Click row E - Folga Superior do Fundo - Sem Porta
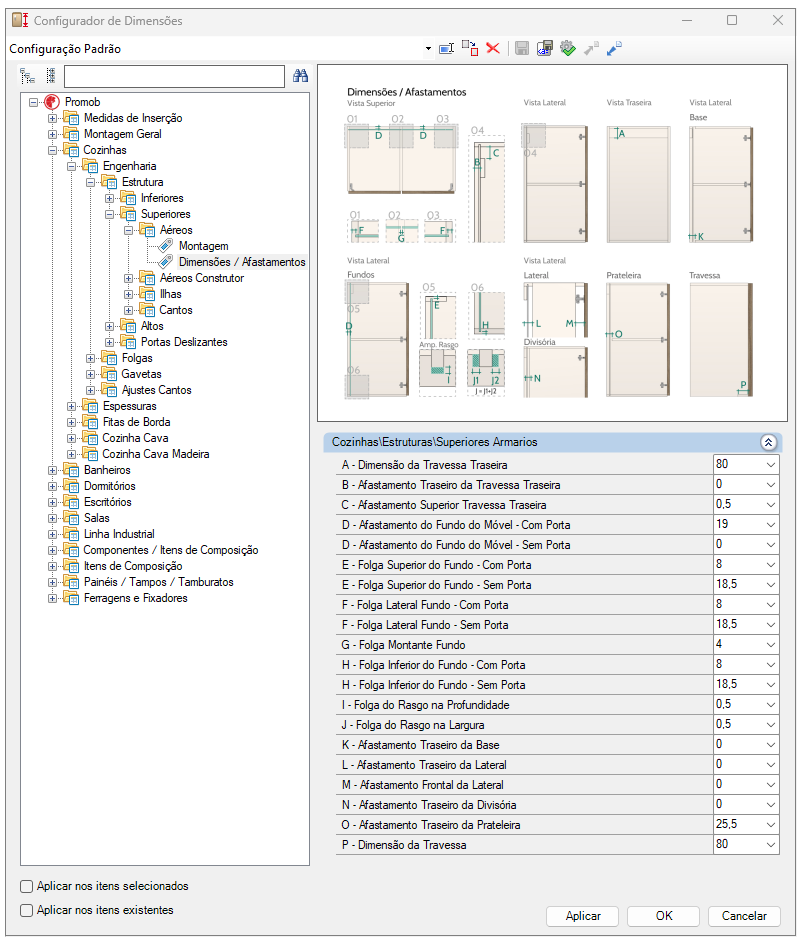 (558, 585)
